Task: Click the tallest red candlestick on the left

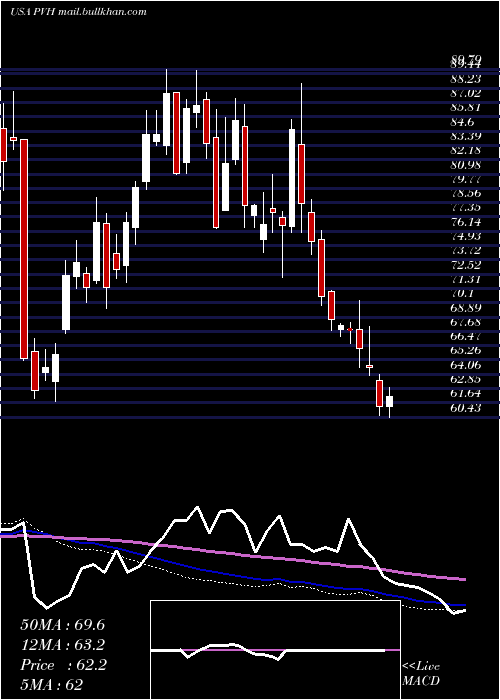Action: [x=24, y=249]
